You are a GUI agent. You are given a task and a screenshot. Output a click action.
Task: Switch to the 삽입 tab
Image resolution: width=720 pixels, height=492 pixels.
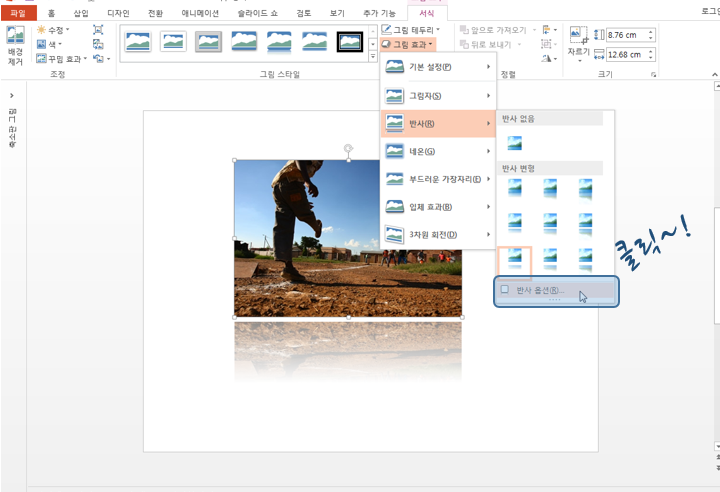coord(81,13)
